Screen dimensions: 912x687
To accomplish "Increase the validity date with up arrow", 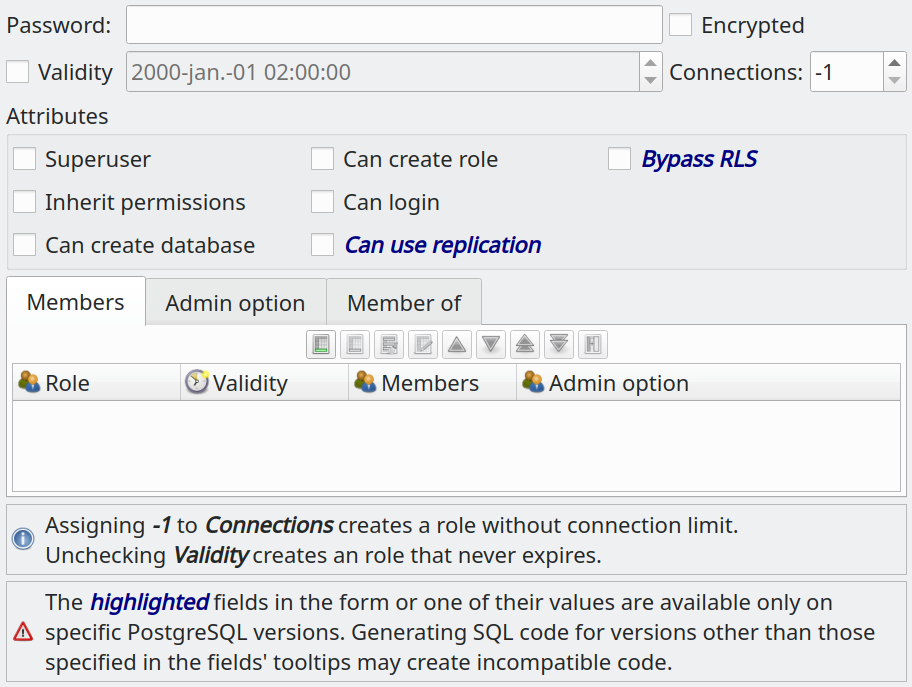I will click(x=651, y=62).
